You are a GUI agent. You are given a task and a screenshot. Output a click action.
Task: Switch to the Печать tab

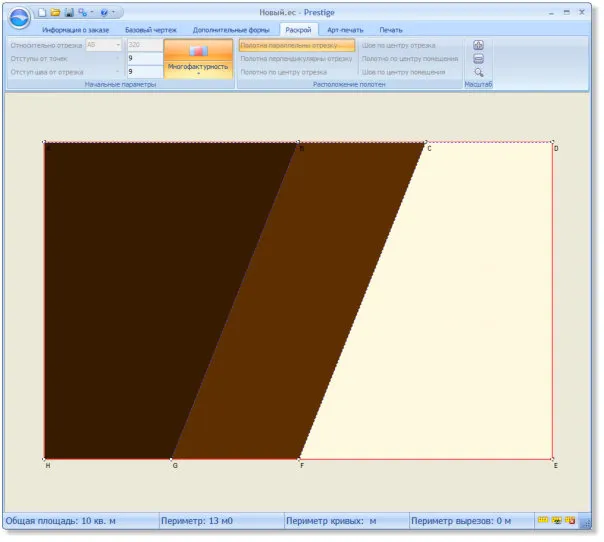click(x=391, y=30)
